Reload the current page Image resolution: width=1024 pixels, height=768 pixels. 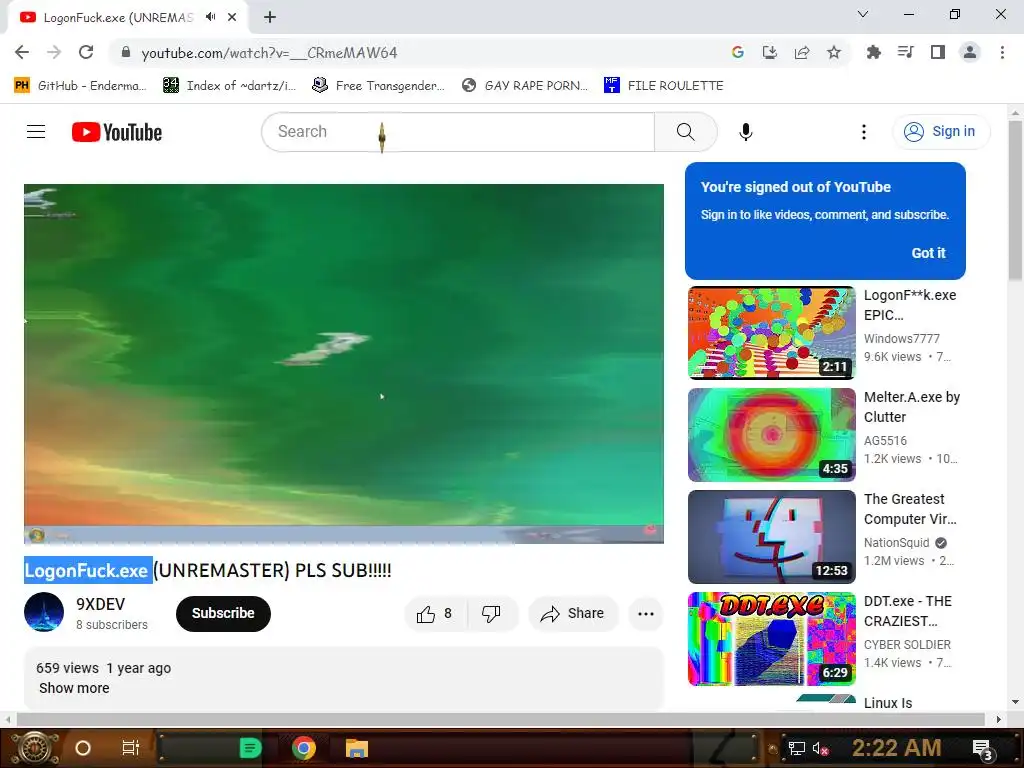pos(86,52)
